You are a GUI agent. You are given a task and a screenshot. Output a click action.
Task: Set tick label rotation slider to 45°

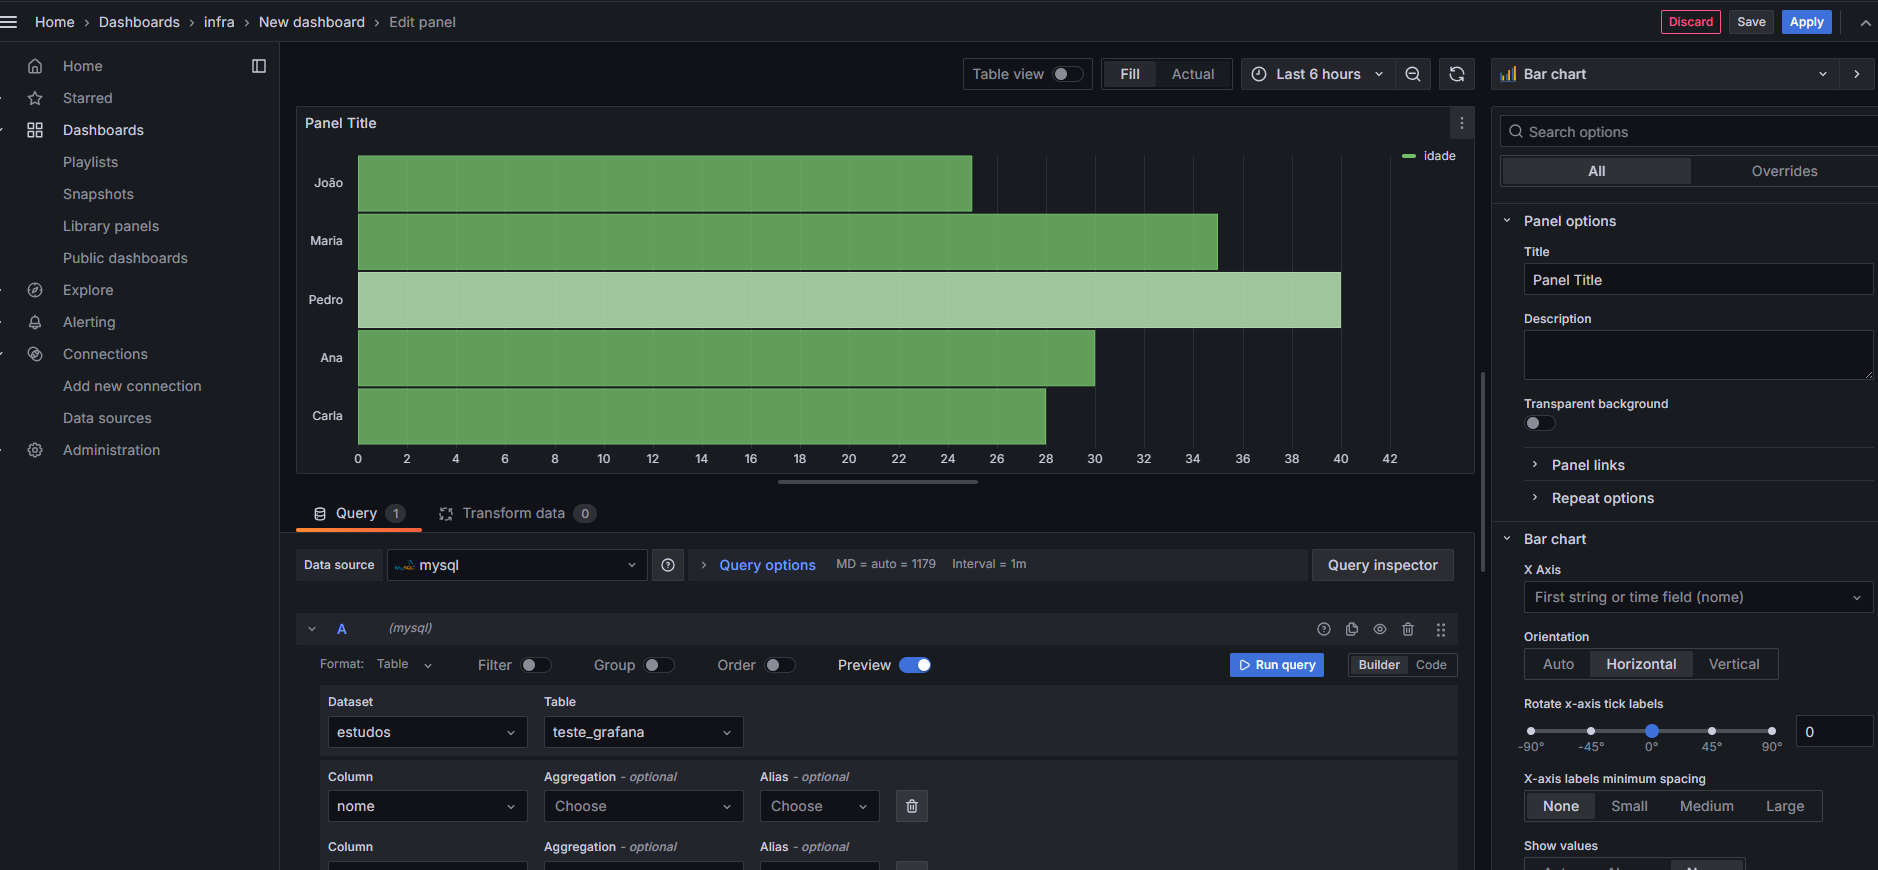point(1712,731)
